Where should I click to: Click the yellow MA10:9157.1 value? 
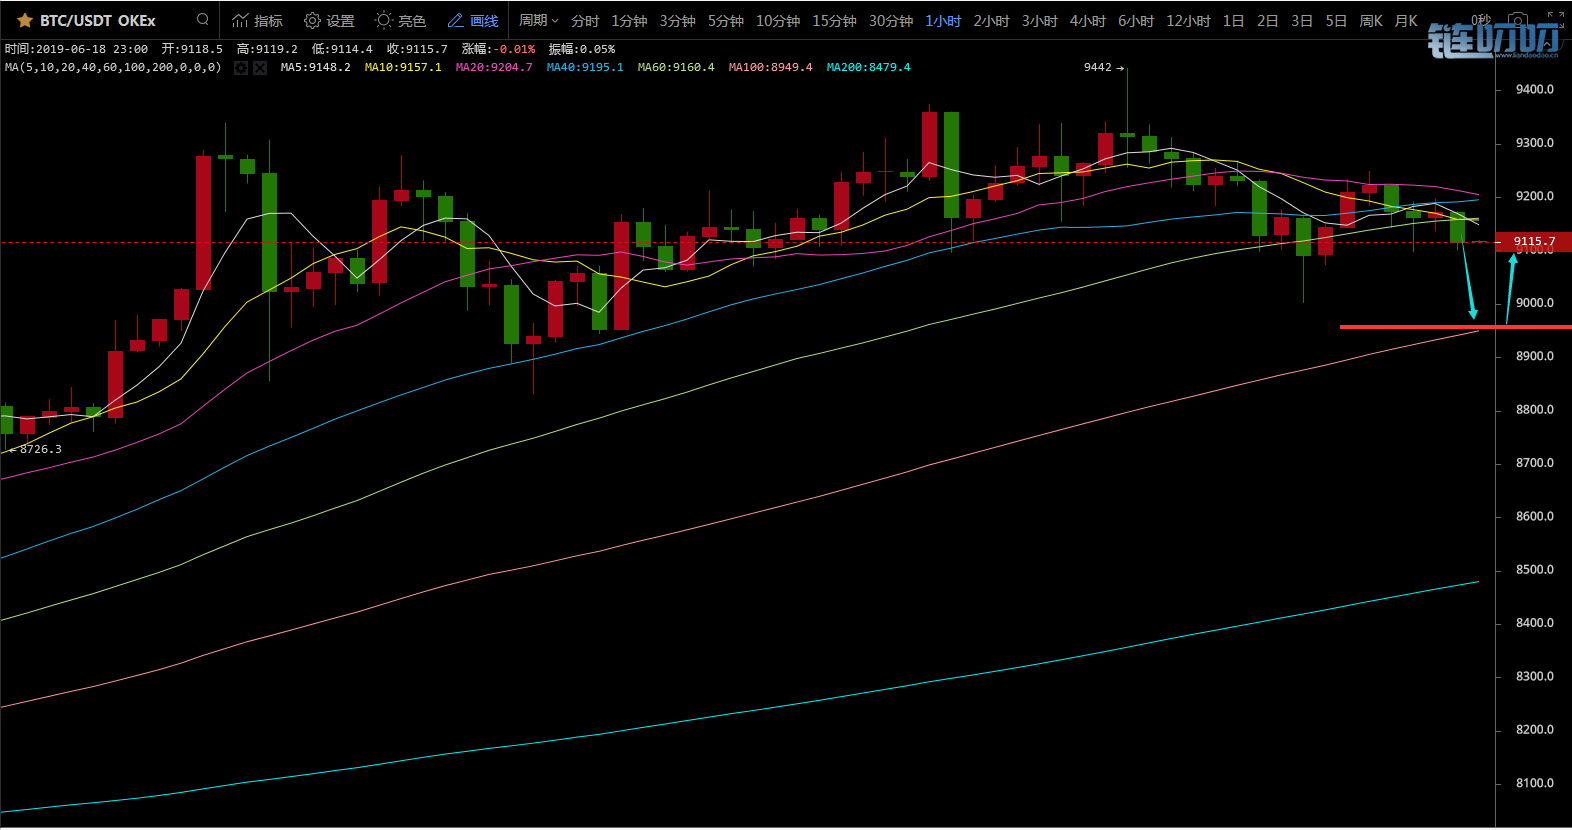(403, 67)
